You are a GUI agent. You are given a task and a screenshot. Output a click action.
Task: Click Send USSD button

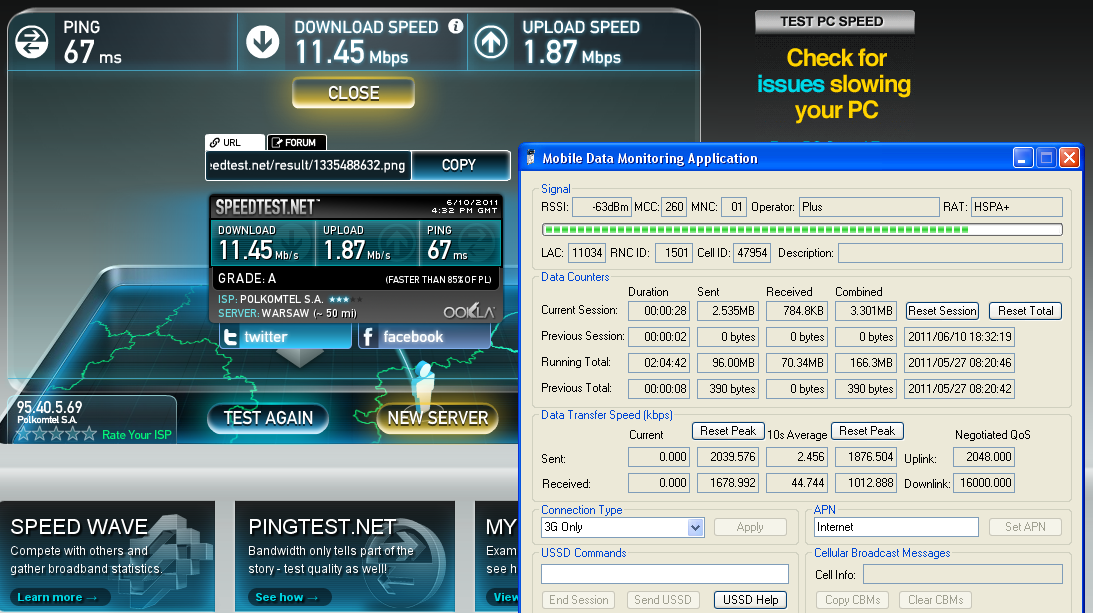coord(662,600)
